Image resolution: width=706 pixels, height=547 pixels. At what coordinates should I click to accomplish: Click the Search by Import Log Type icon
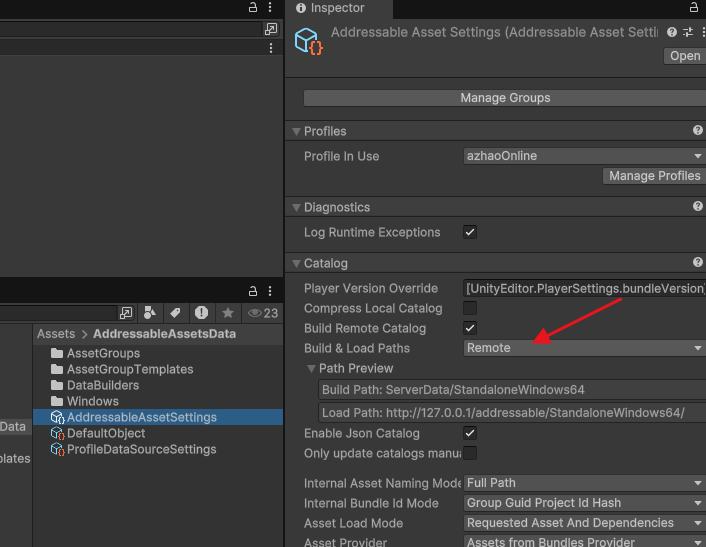pos(201,312)
